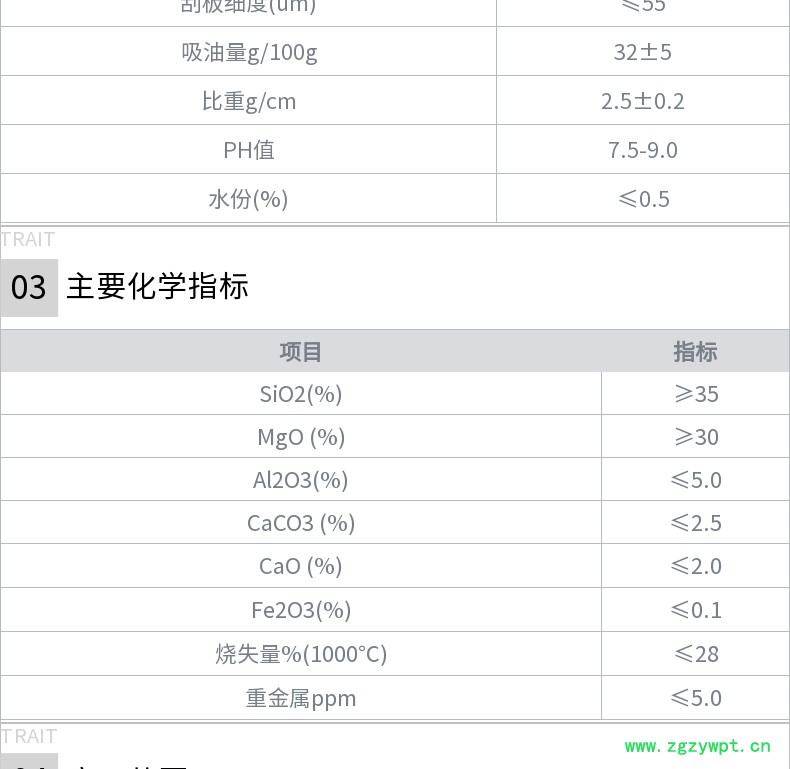
Task: Select the SiO2(%) row label
Action: pos(300,394)
